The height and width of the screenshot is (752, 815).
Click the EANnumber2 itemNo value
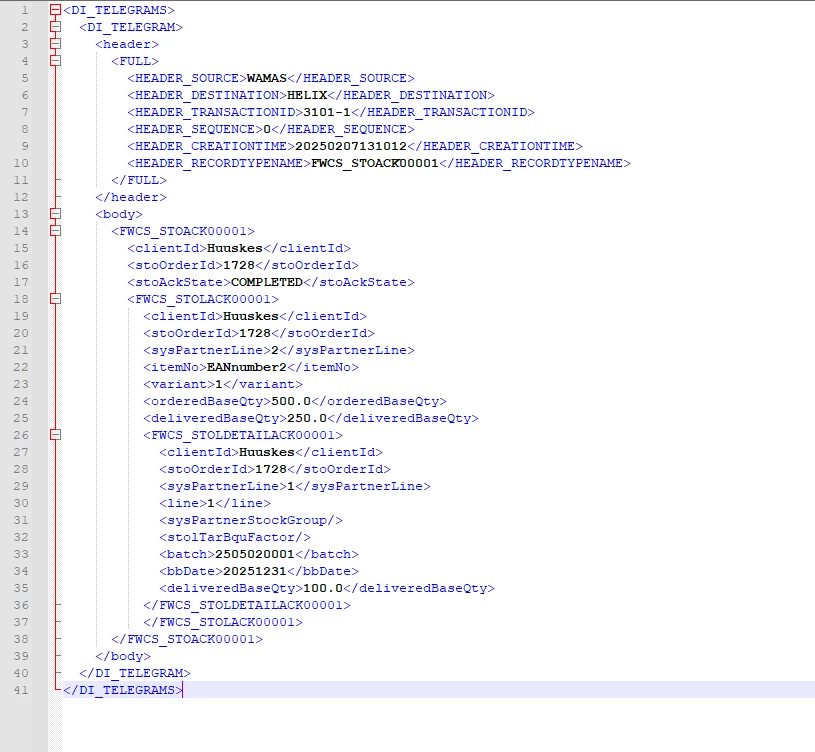click(x=247, y=367)
